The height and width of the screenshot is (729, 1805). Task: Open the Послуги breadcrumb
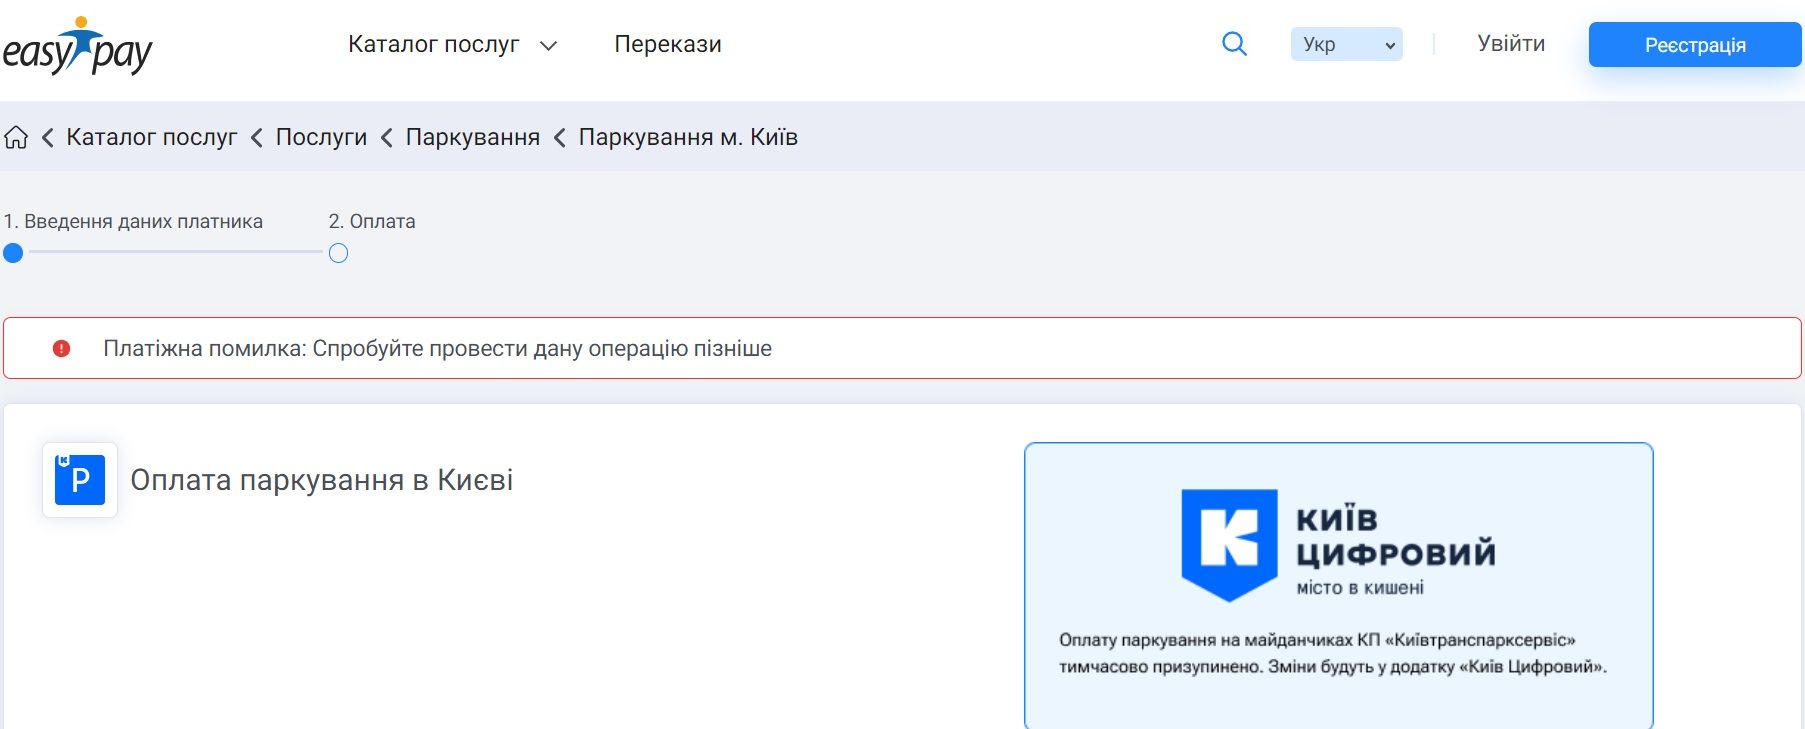click(321, 137)
